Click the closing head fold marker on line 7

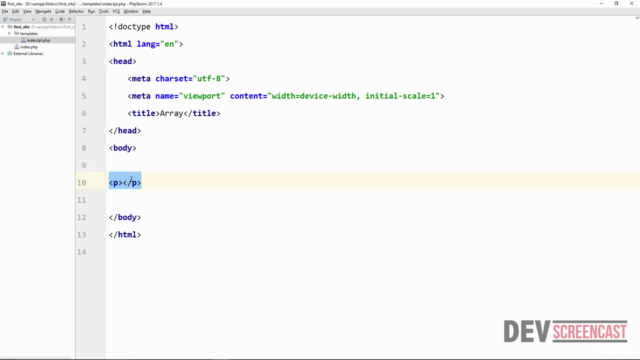click(x=105, y=131)
